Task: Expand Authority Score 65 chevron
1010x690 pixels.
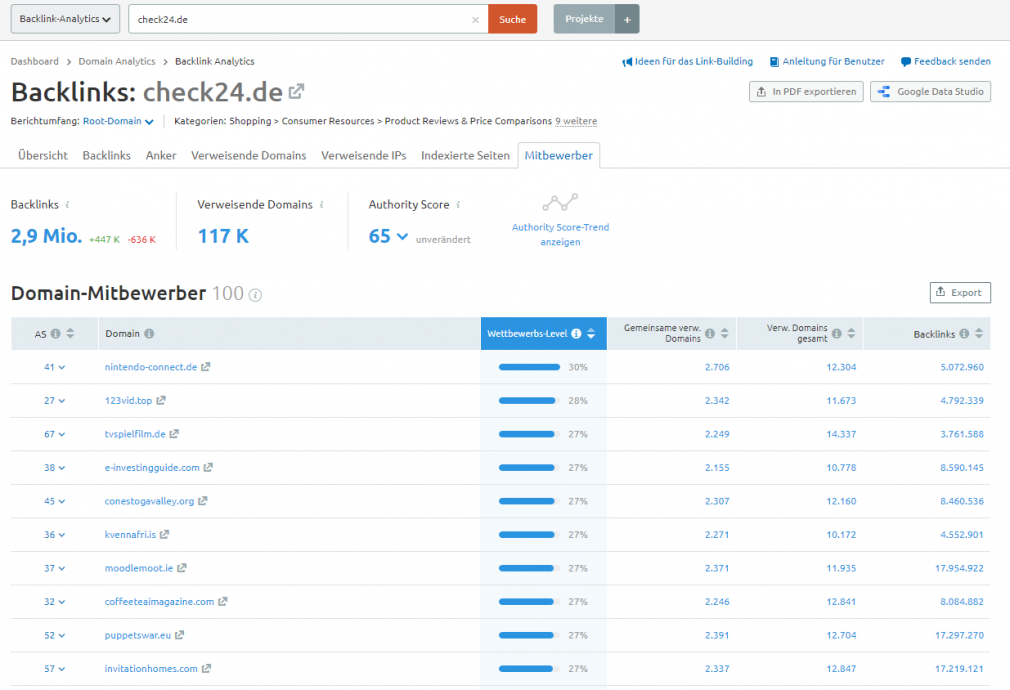Action: (403, 236)
